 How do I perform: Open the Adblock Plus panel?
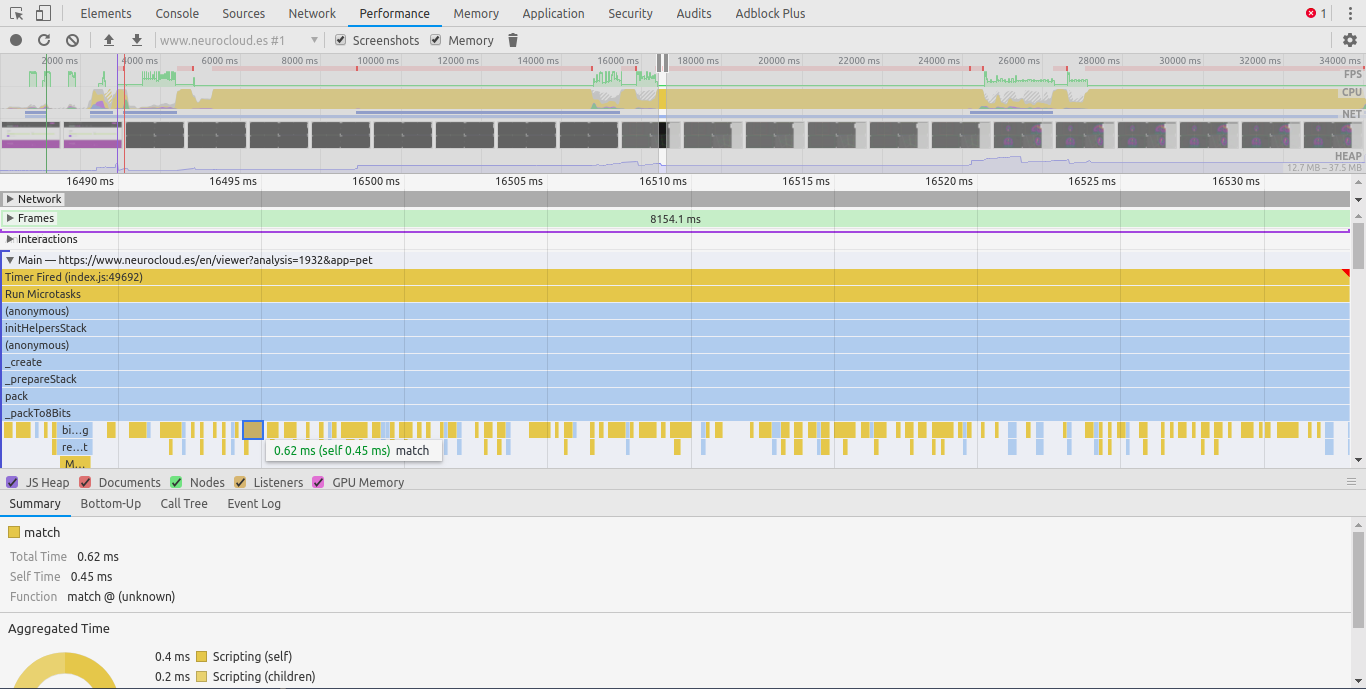point(769,13)
